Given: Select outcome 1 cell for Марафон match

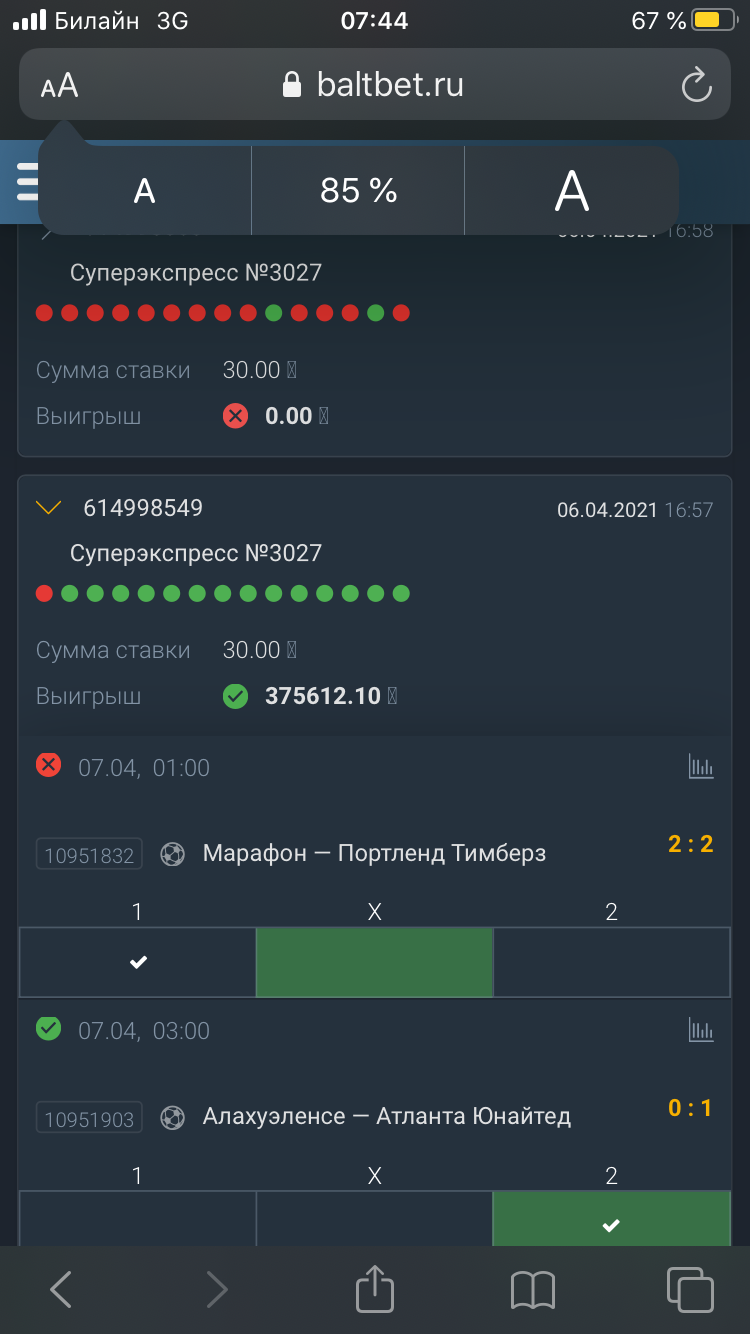Looking at the screenshot, I should (138, 962).
